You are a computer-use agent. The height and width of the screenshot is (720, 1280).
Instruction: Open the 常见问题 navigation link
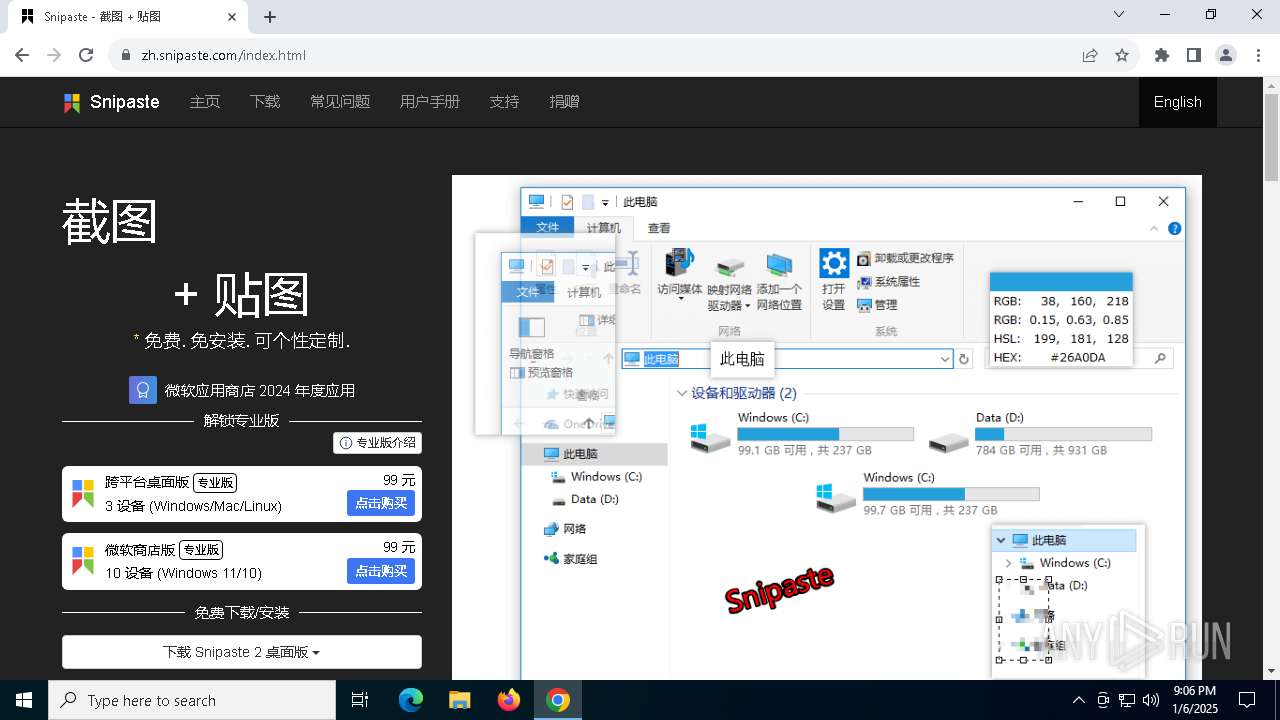340,102
